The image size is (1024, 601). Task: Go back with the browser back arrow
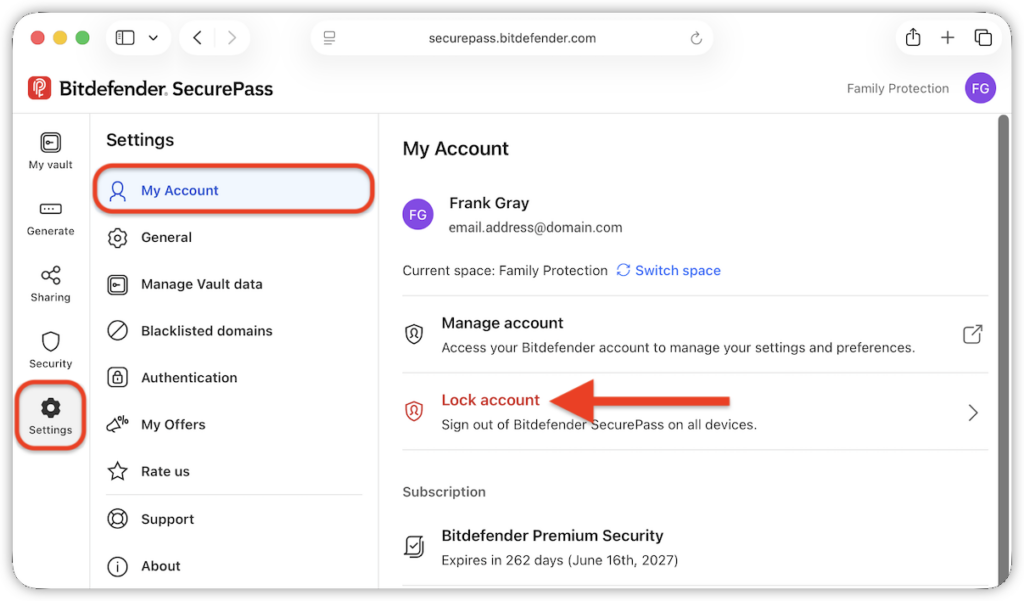pyautogui.click(x=197, y=38)
